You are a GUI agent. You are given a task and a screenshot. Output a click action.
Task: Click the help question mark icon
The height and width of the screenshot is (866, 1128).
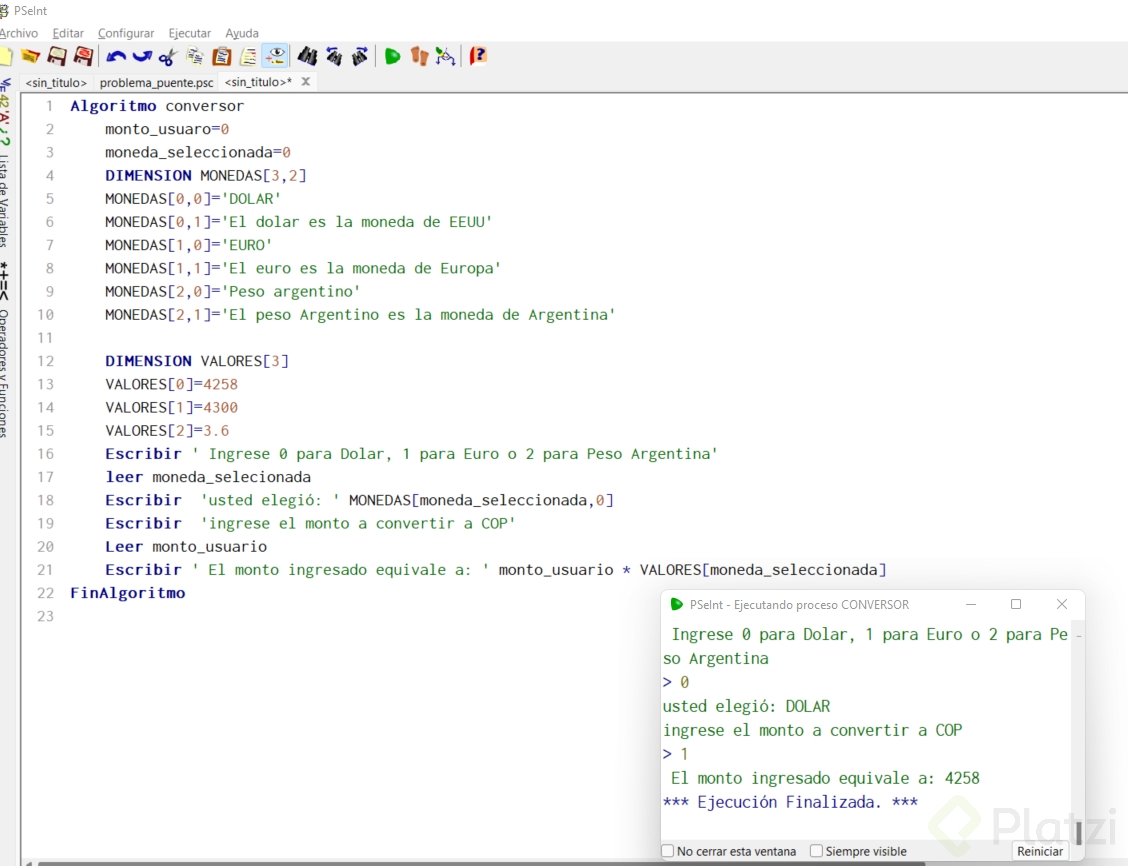(478, 57)
